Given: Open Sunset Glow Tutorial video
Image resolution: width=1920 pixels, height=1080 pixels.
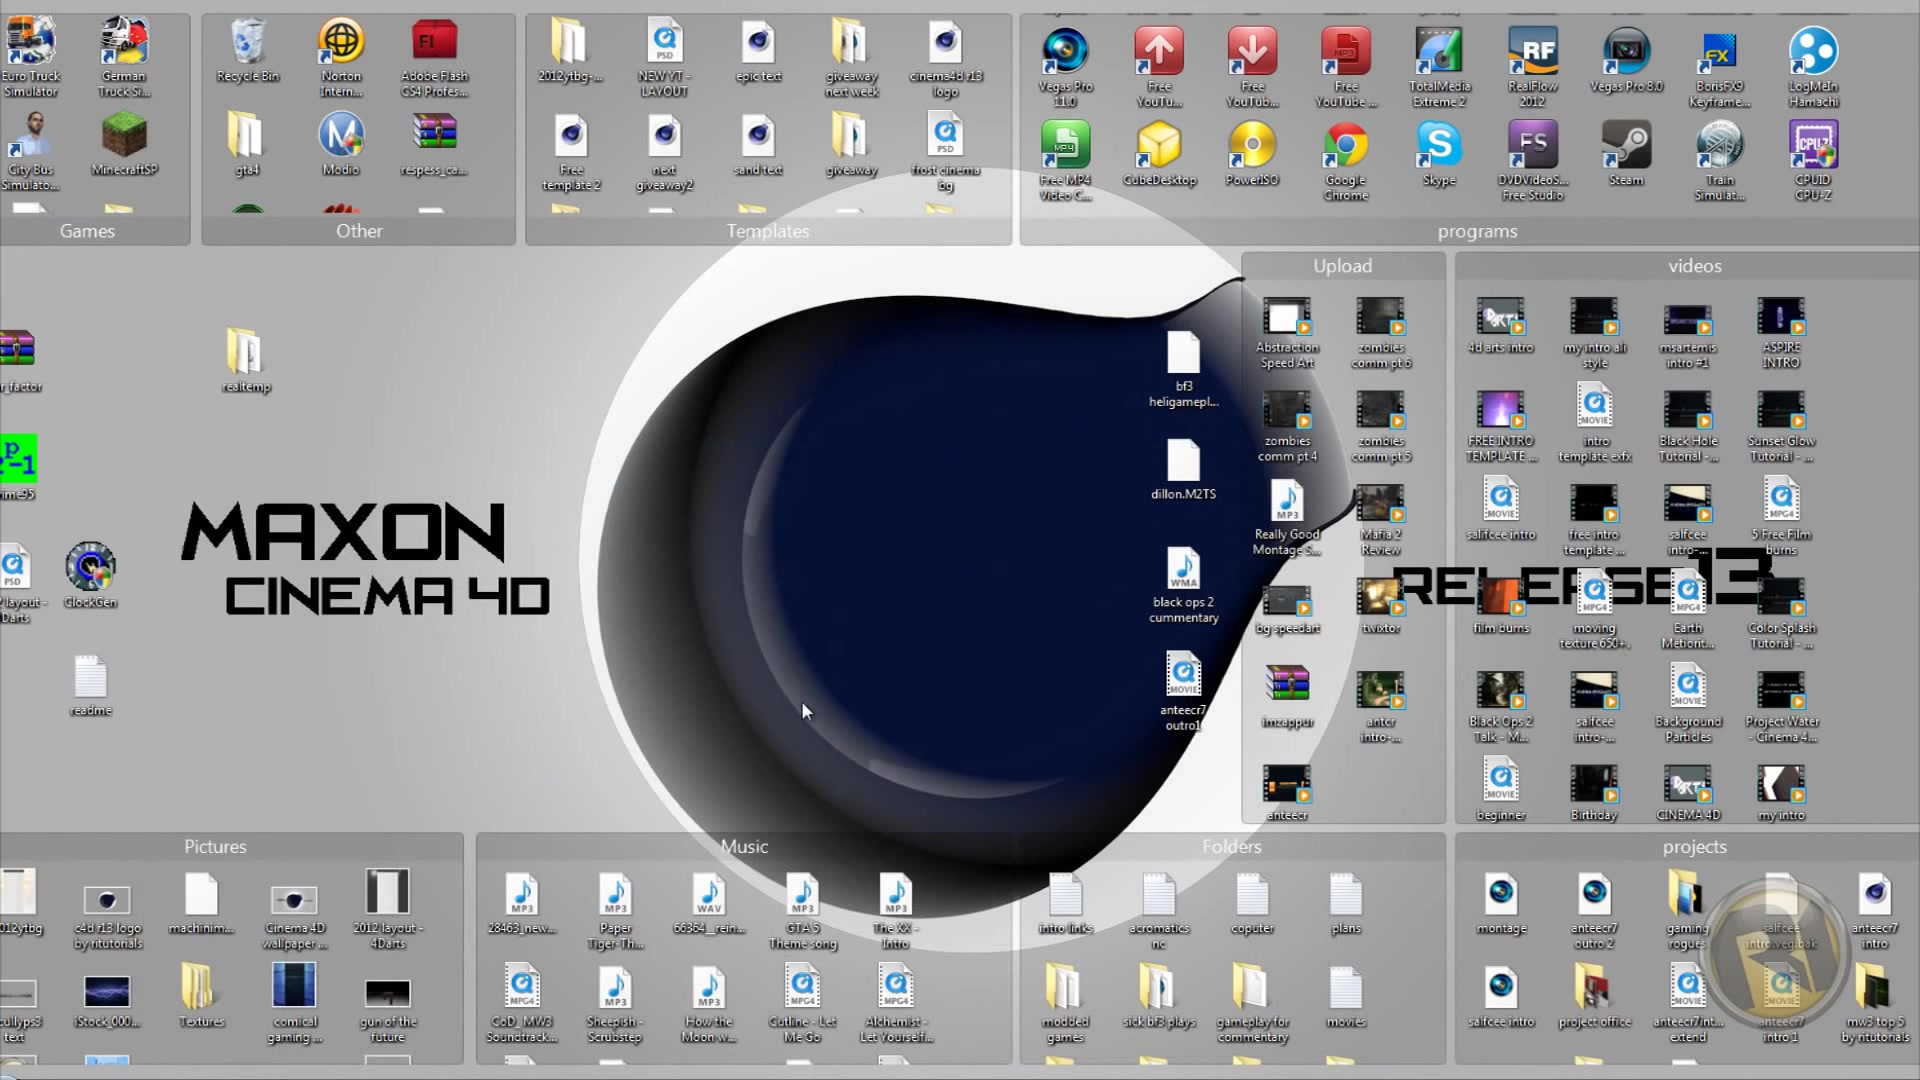Looking at the screenshot, I should click(1781, 427).
